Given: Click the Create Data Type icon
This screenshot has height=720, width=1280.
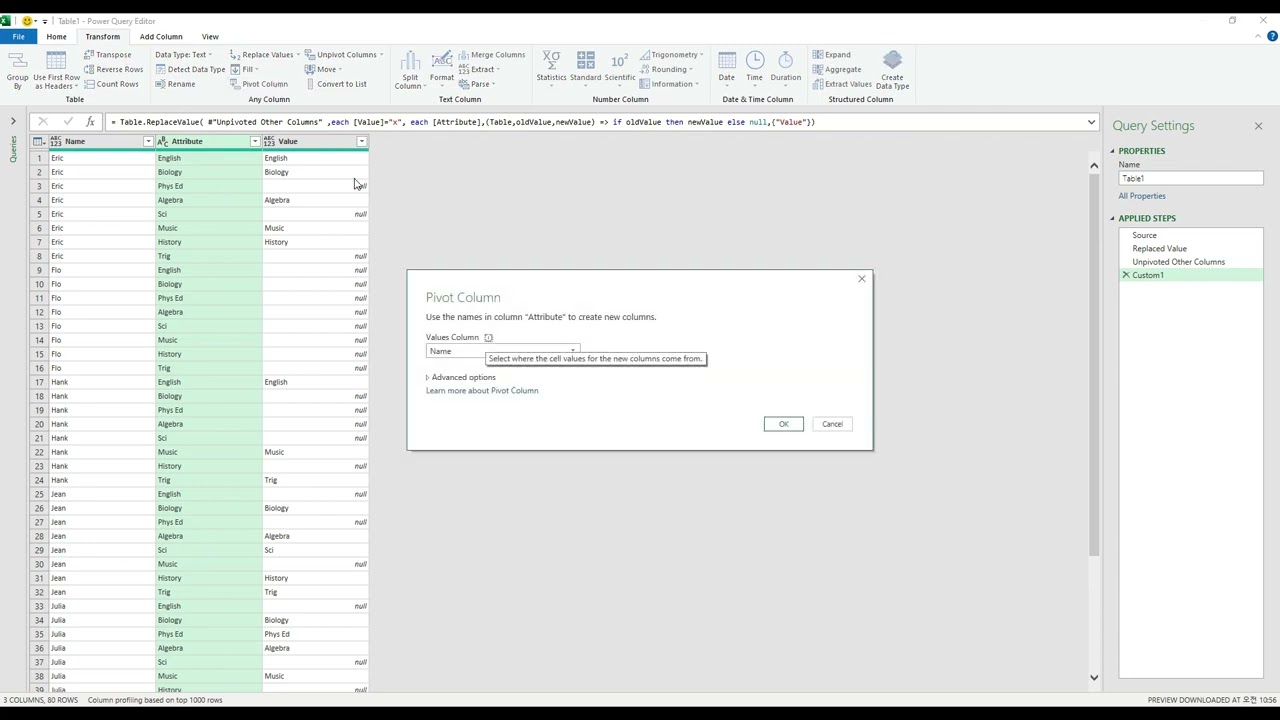Looking at the screenshot, I should coord(892,68).
